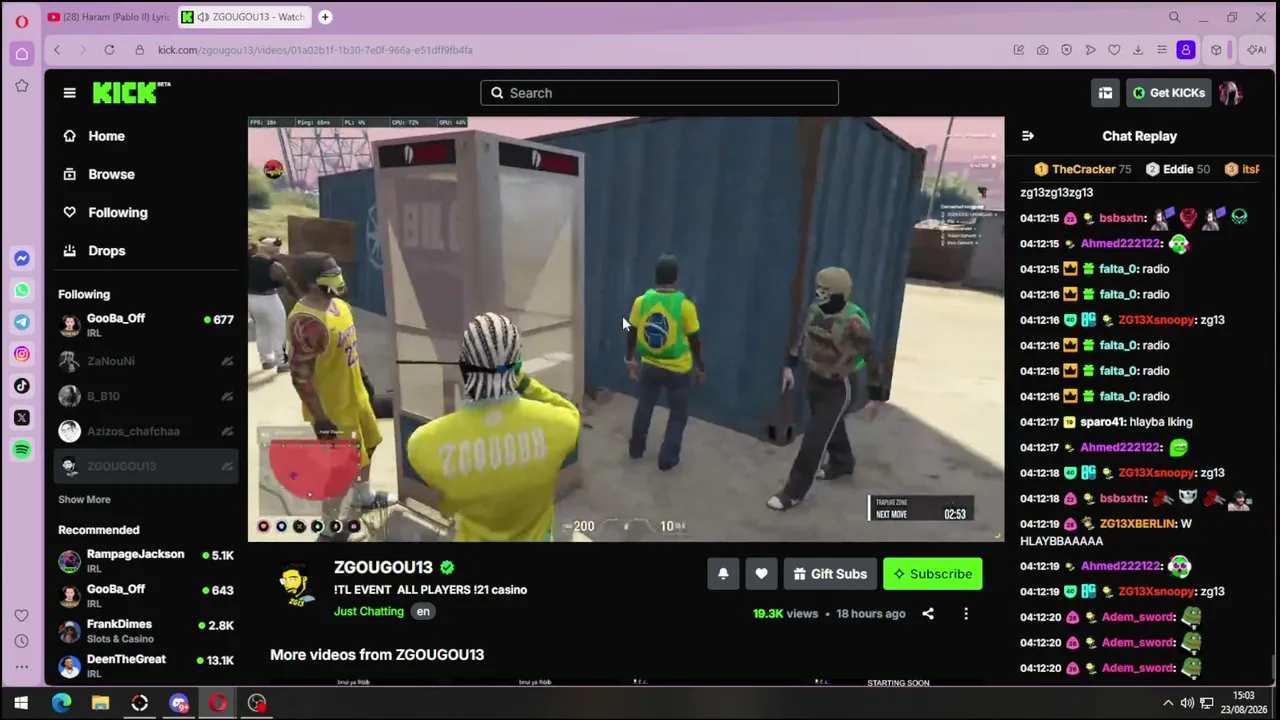Share the video using the share icon
Viewport: 1280px width, 720px height.
[928, 614]
